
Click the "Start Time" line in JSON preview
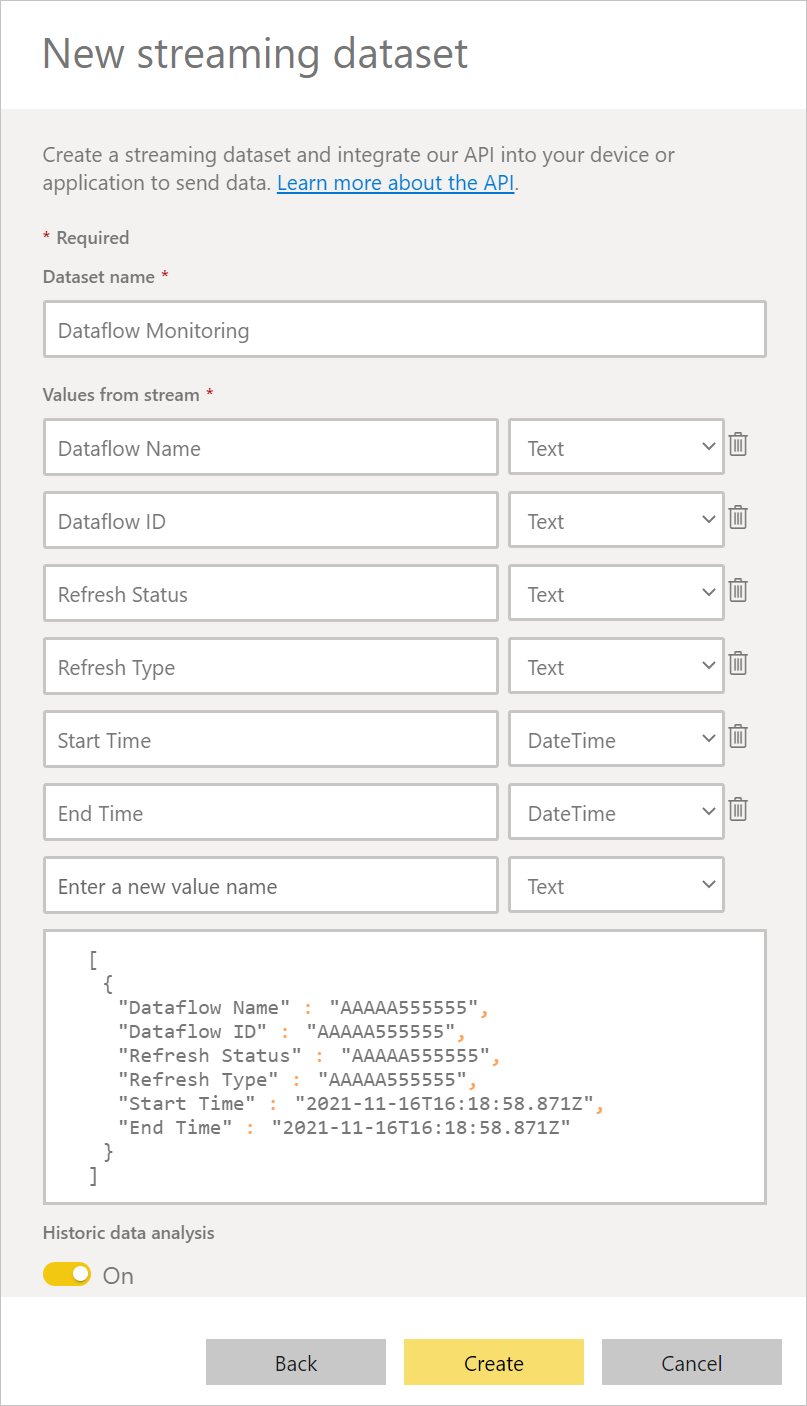362,1104
